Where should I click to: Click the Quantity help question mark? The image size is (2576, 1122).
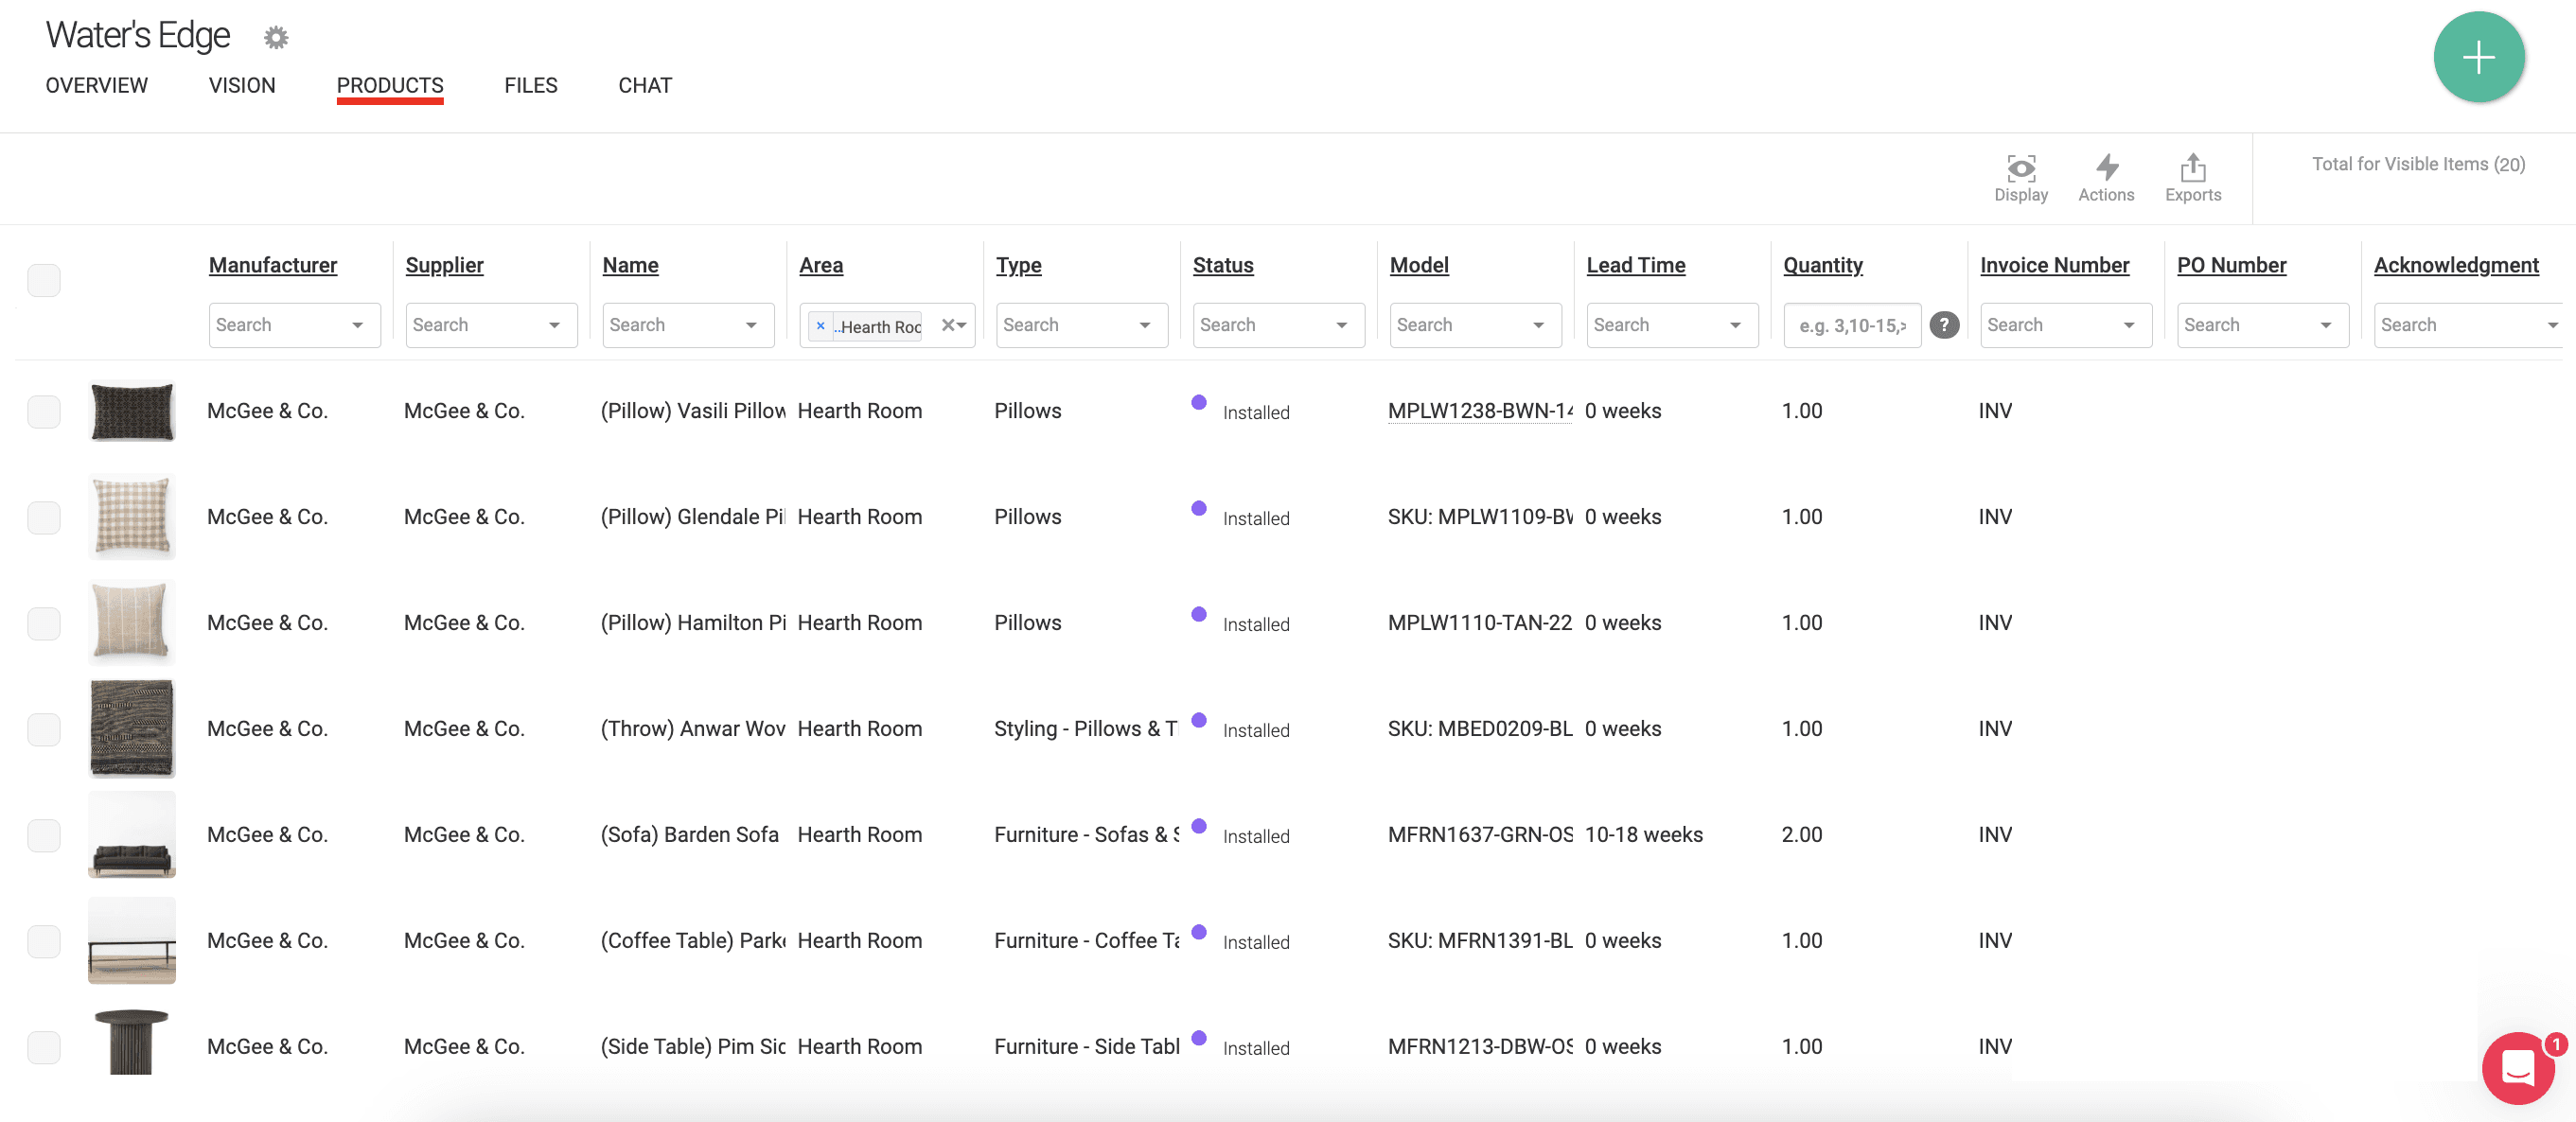point(1943,325)
